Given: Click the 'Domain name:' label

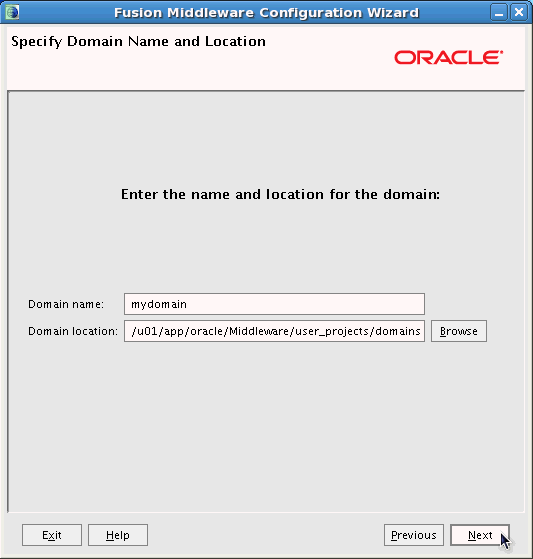Looking at the screenshot, I should tap(66, 304).
